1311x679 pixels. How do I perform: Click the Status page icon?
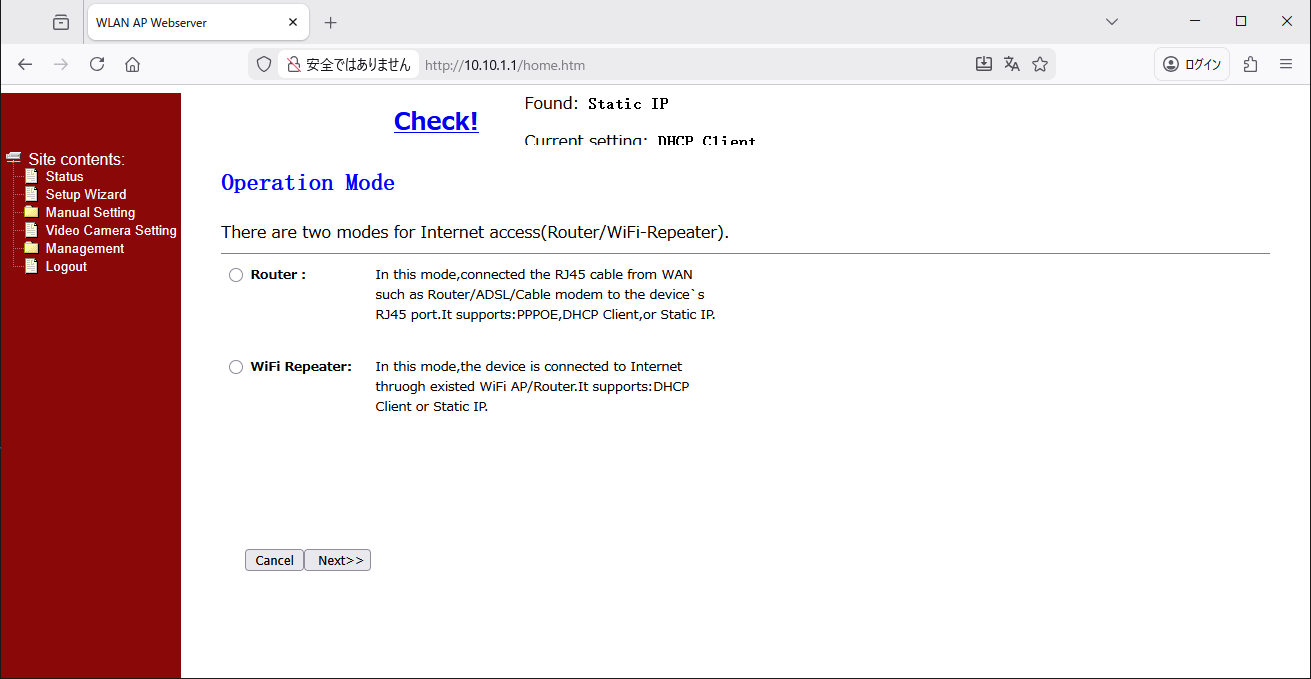(31, 176)
